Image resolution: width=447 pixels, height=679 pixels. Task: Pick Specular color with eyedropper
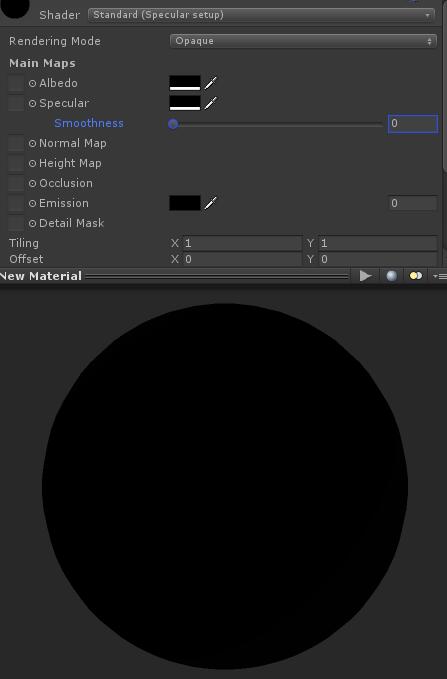tap(211, 103)
